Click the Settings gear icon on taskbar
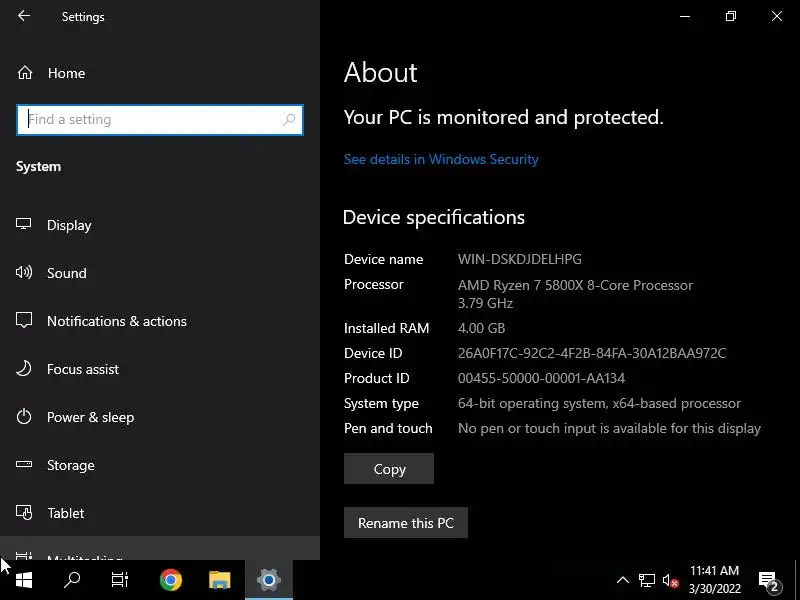This screenshot has height=600, width=800. (269, 580)
